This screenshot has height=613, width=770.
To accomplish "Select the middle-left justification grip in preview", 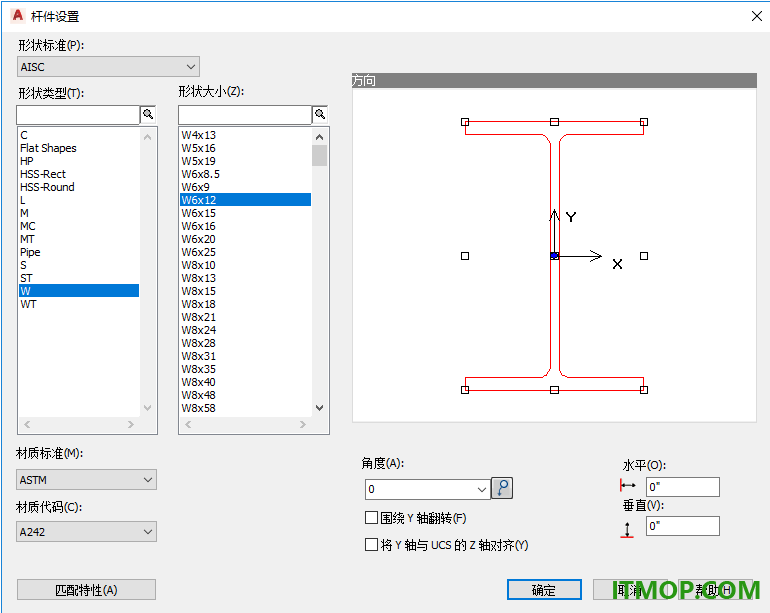I will [x=465, y=256].
